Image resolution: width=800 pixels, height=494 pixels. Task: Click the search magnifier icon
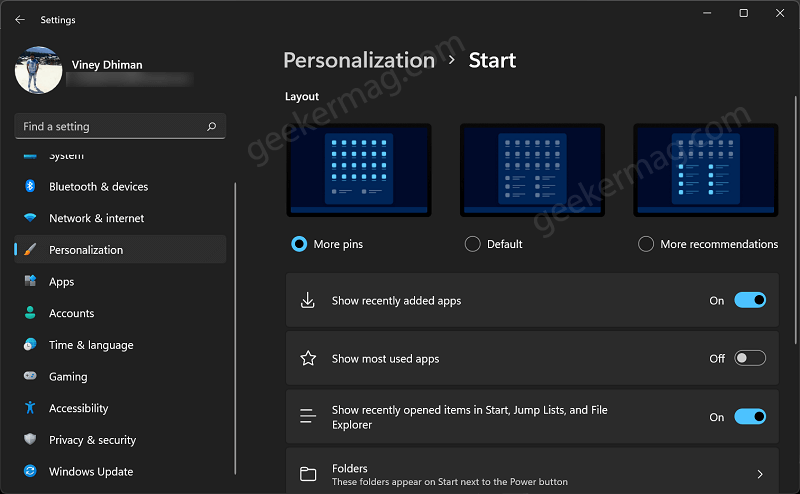pyautogui.click(x=211, y=126)
